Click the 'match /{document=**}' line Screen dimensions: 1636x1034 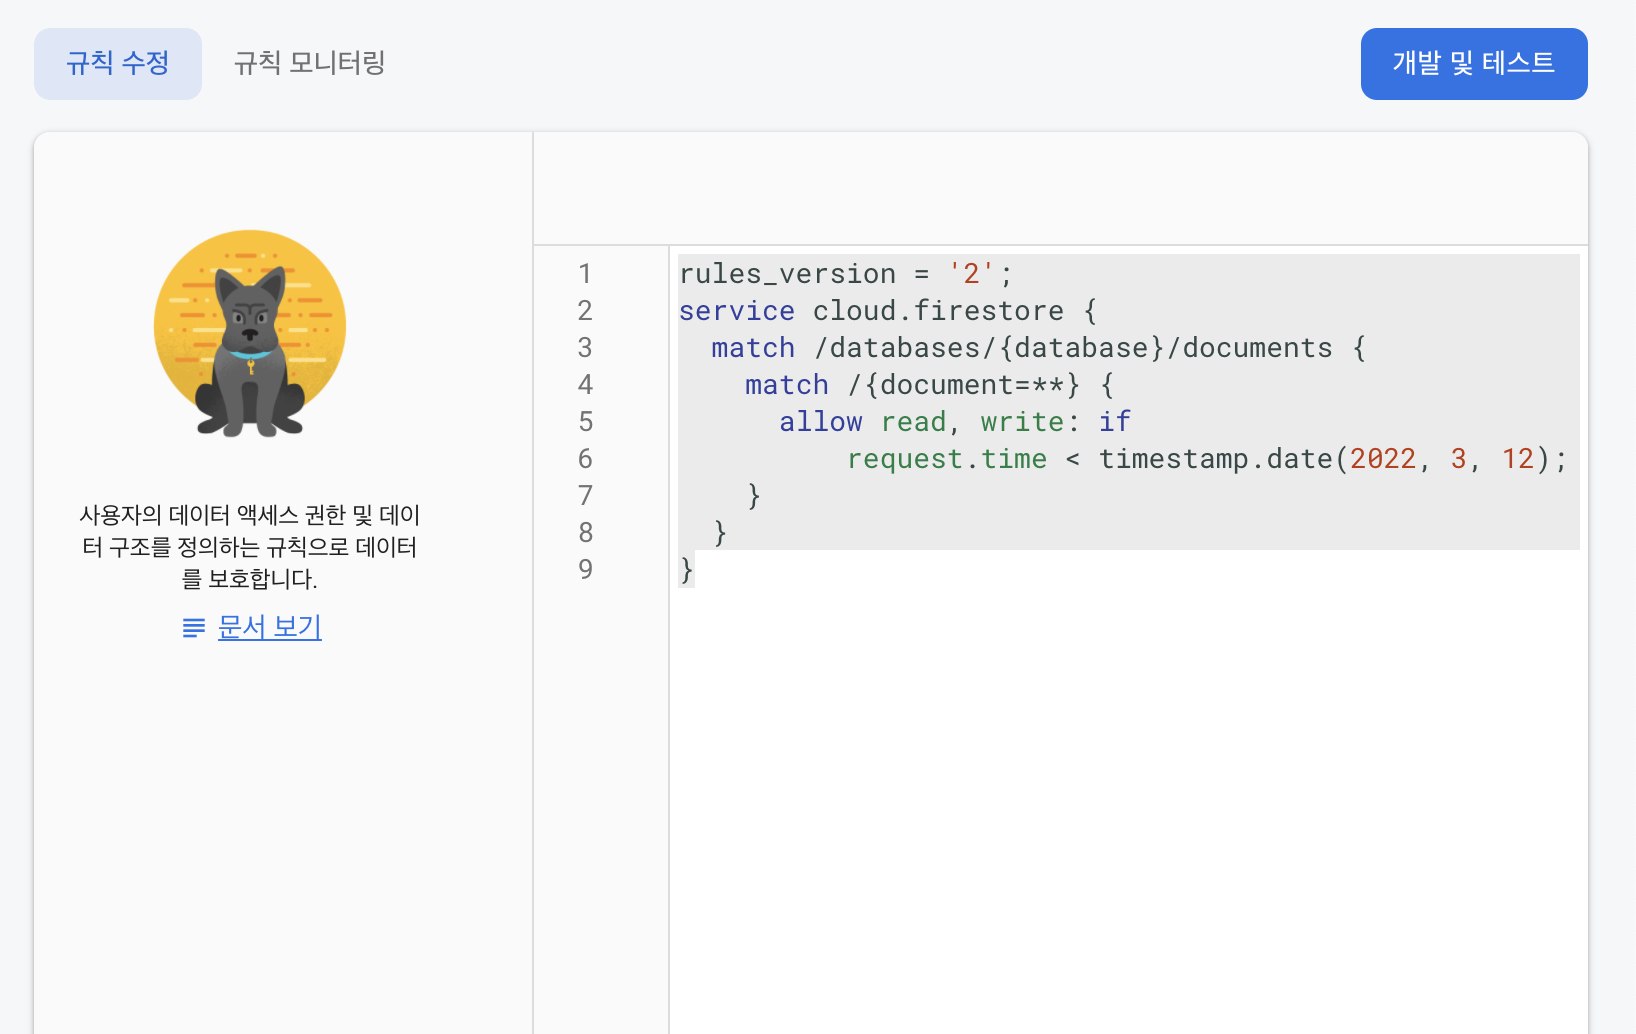click(x=929, y=384)
